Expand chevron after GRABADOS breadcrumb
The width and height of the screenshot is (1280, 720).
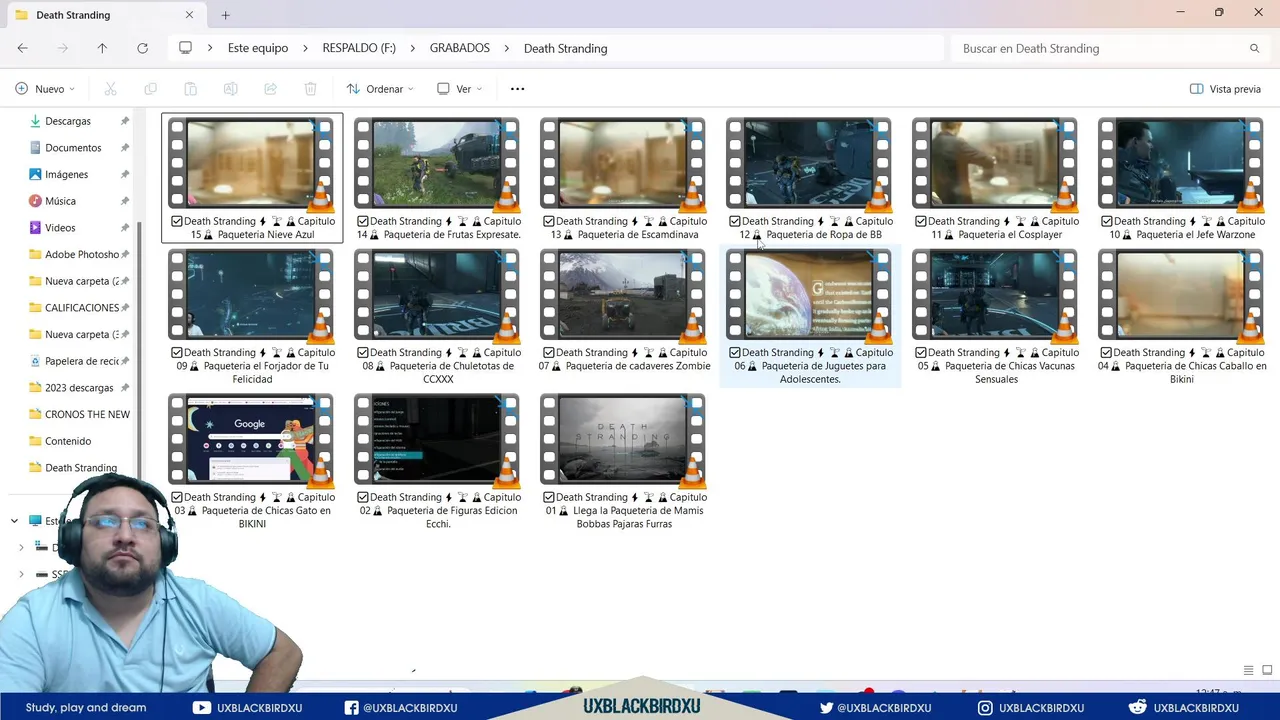[507, 48]
